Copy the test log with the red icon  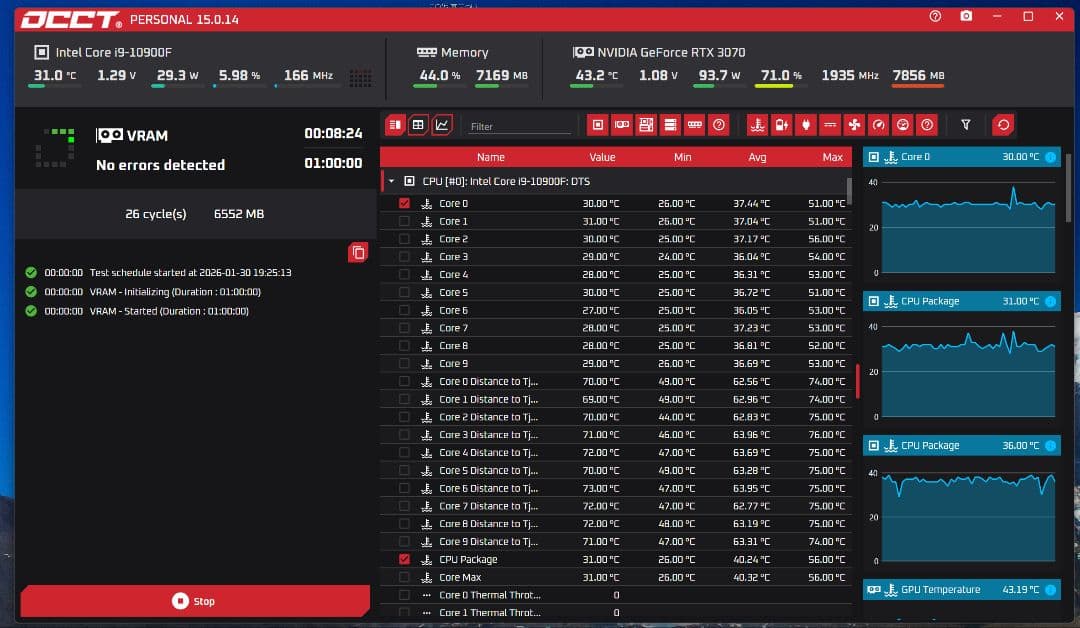(x=358, y=252)
